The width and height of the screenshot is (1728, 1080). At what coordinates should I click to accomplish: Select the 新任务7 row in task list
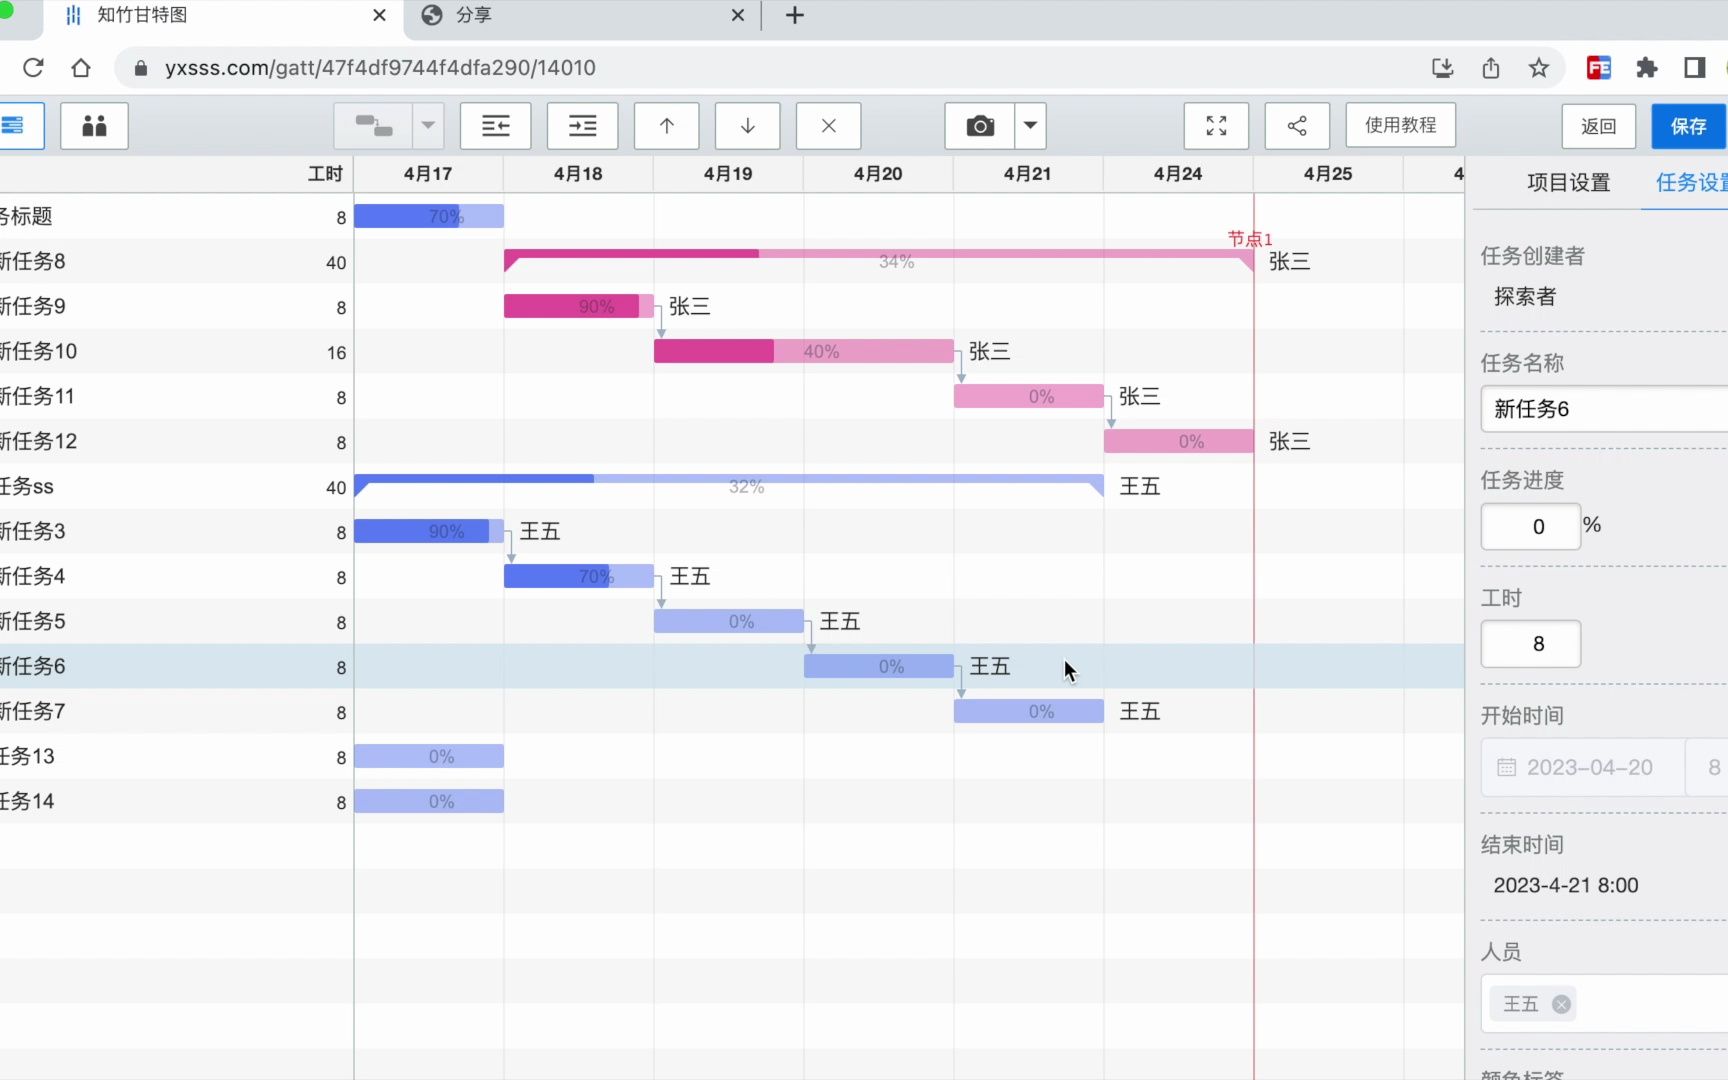click(x=176, y=711)
